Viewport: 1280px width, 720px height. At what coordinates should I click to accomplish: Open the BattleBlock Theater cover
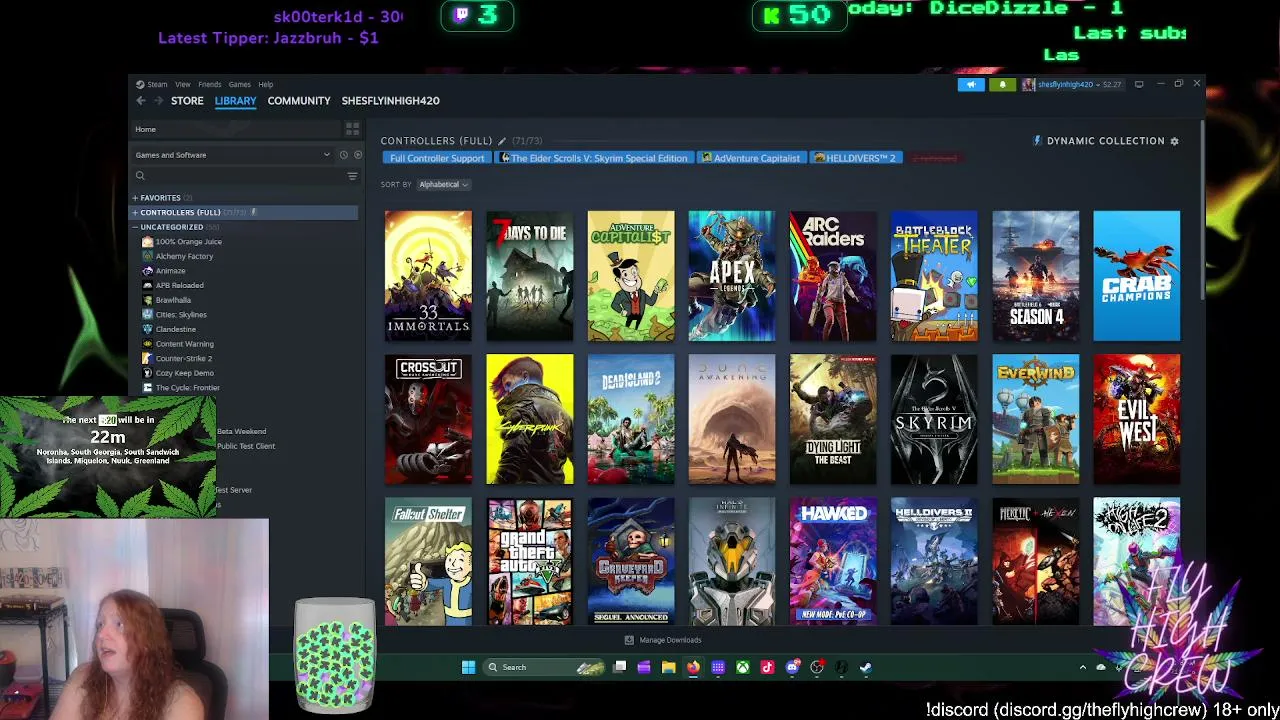(x=934, y=276)
